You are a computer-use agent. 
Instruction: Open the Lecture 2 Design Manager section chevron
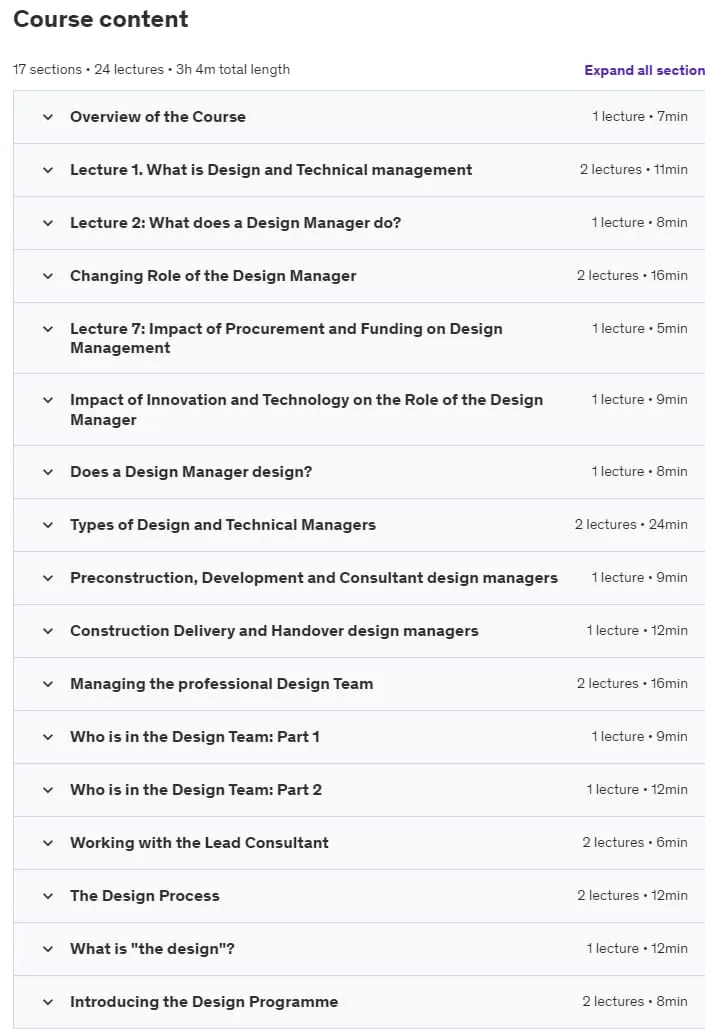[48, 223]
